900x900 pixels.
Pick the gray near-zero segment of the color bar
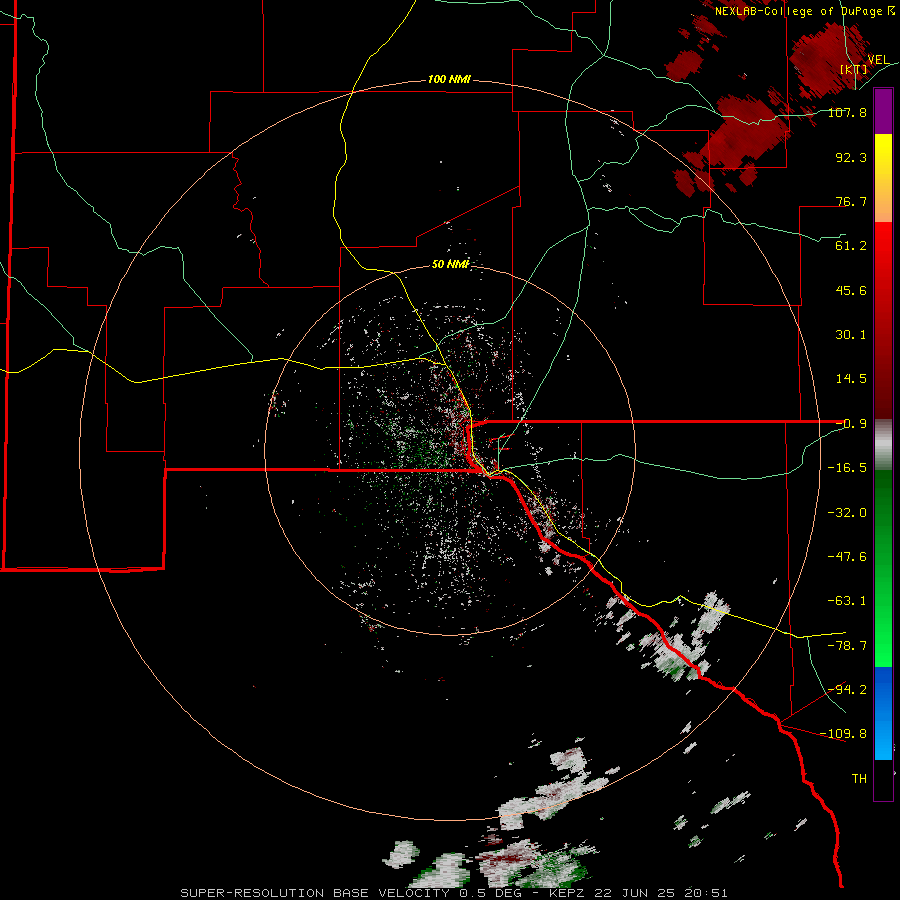pyautogui.click(x=883, y=445)
